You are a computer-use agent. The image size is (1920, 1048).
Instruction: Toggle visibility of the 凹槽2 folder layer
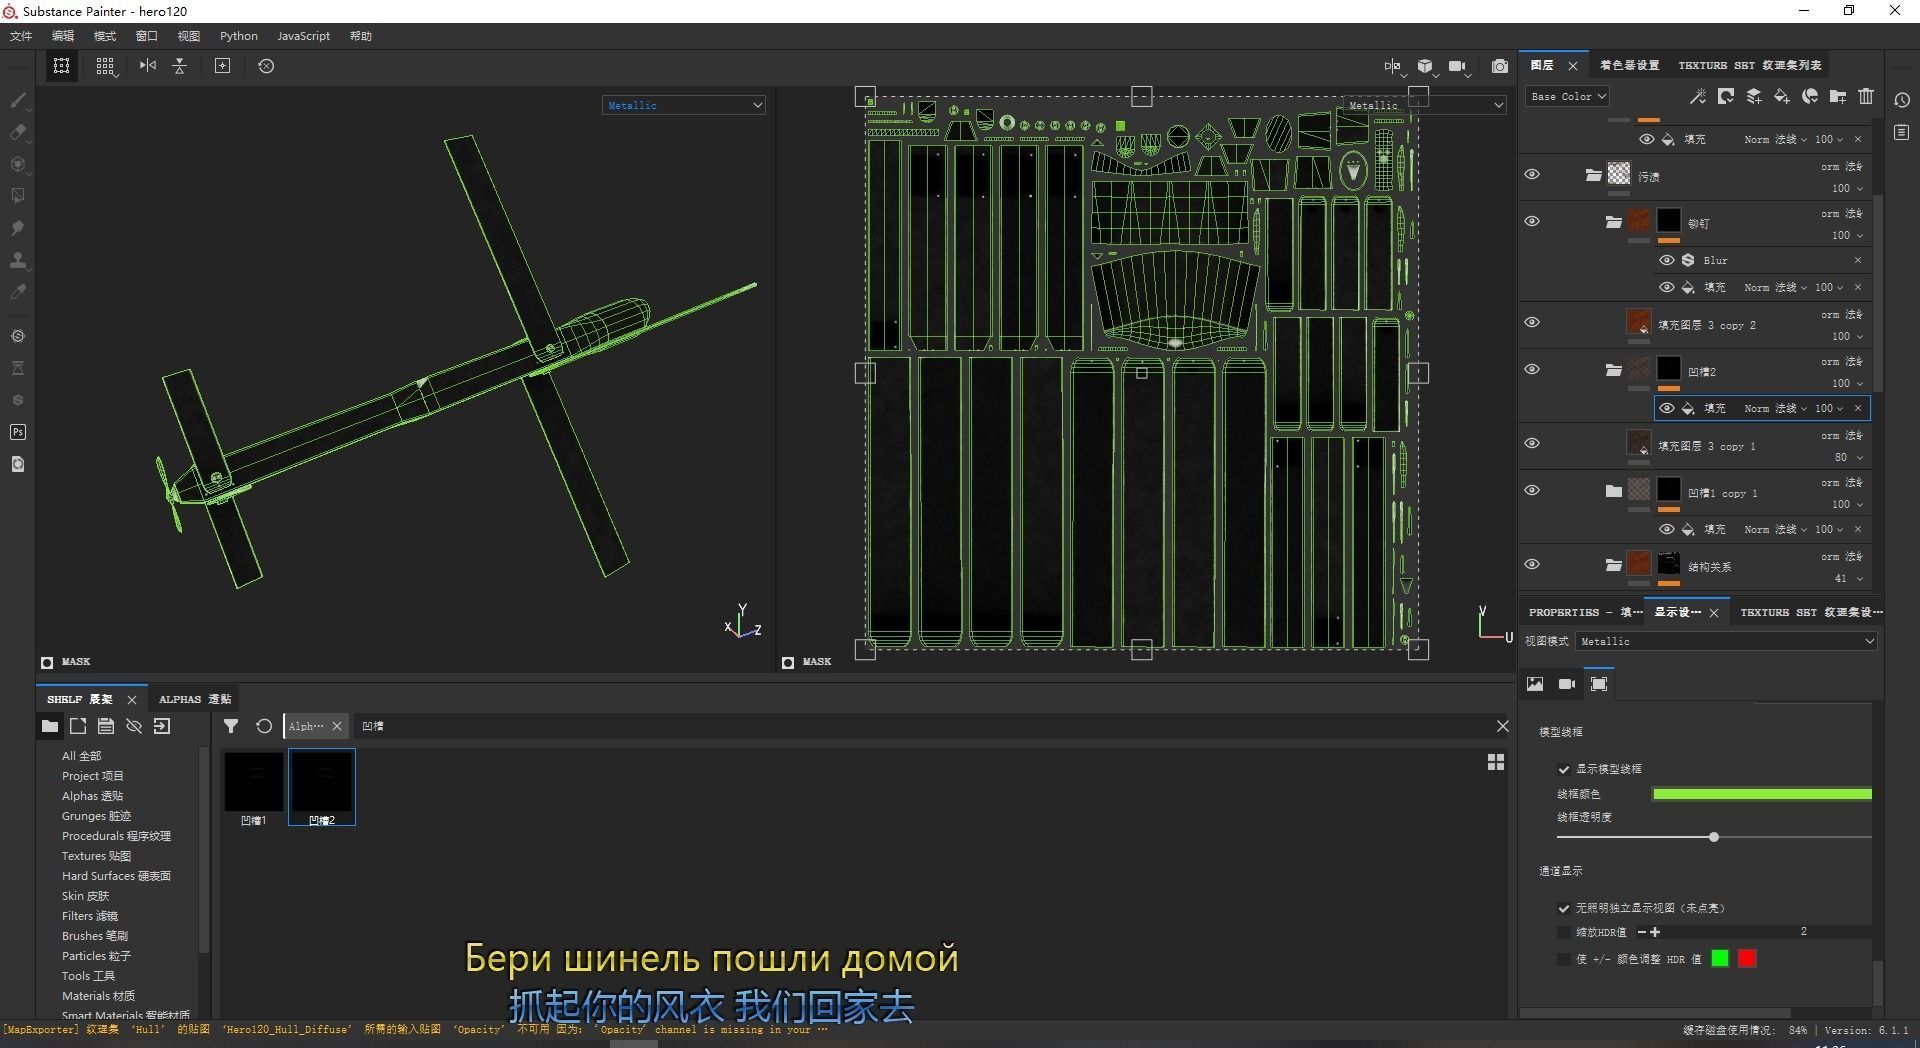point(1532,370)
